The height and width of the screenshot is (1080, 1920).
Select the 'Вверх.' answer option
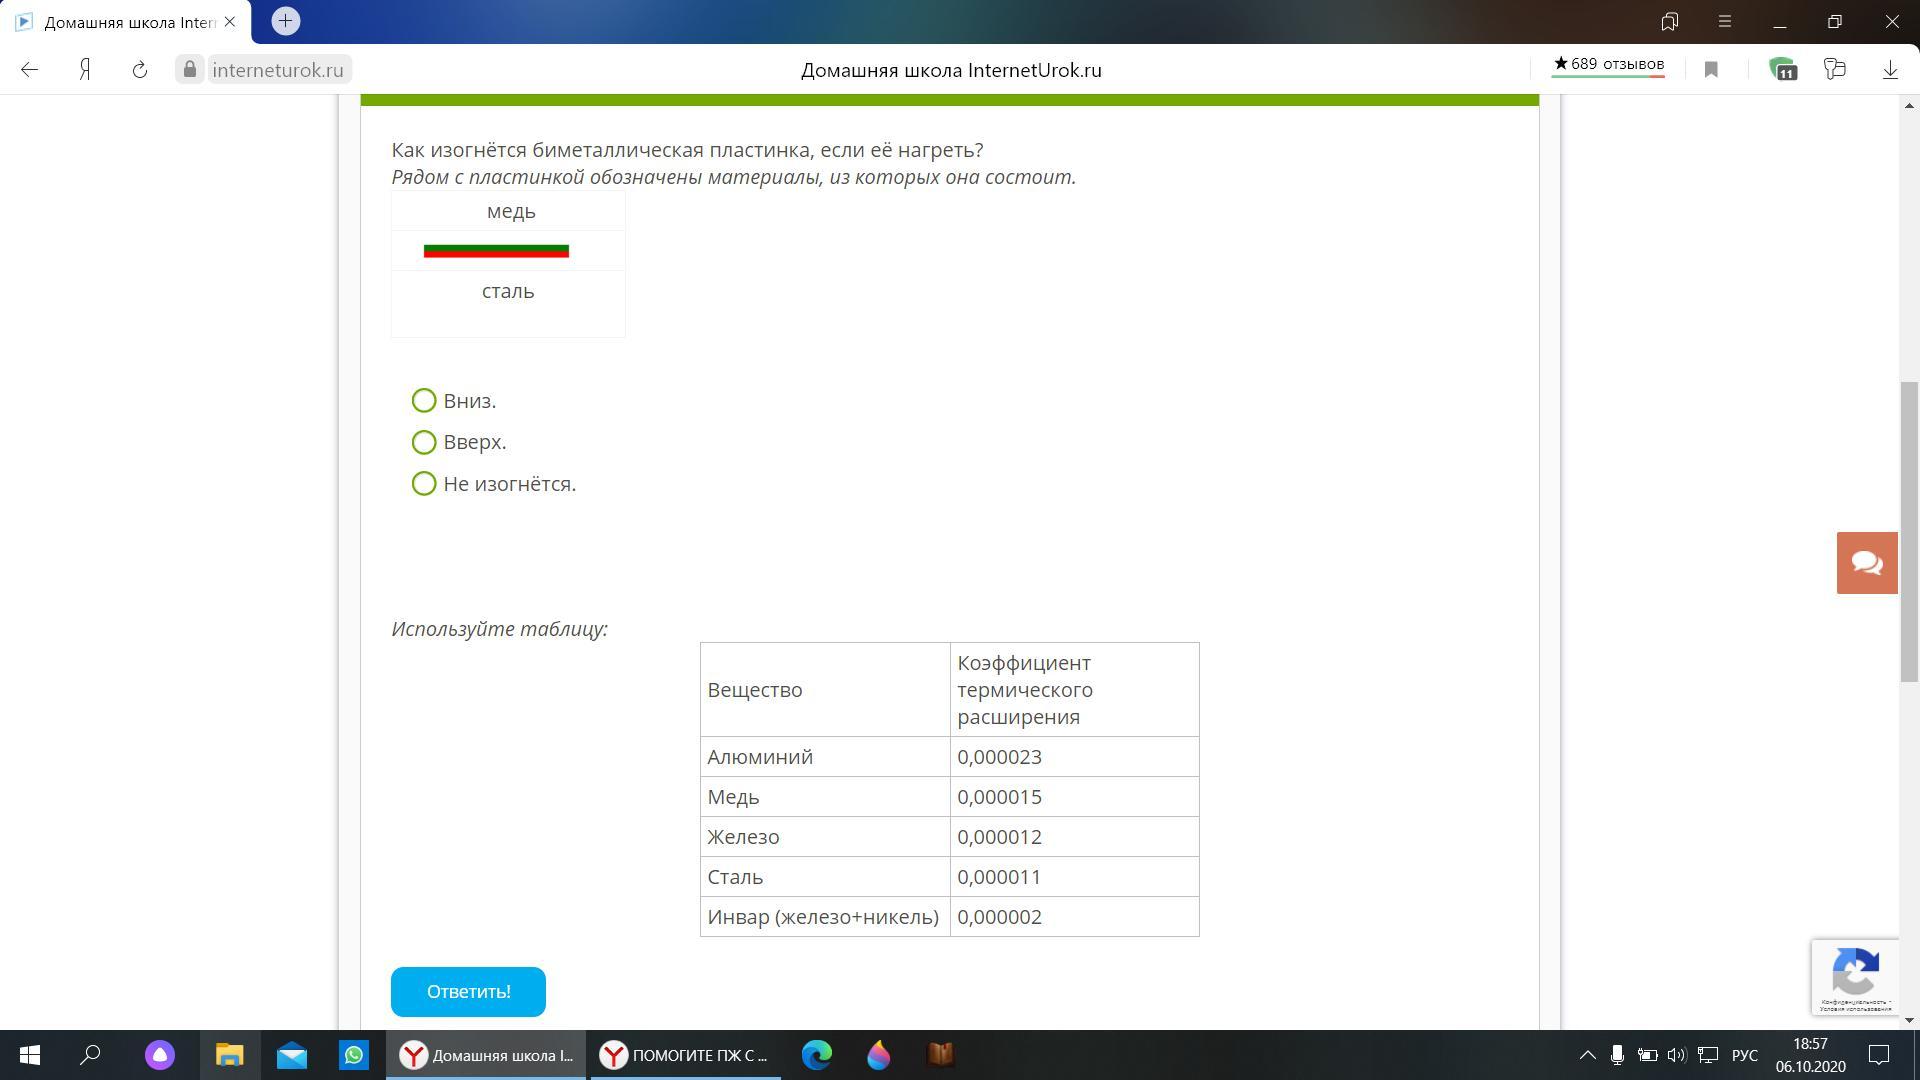(424, 442)
